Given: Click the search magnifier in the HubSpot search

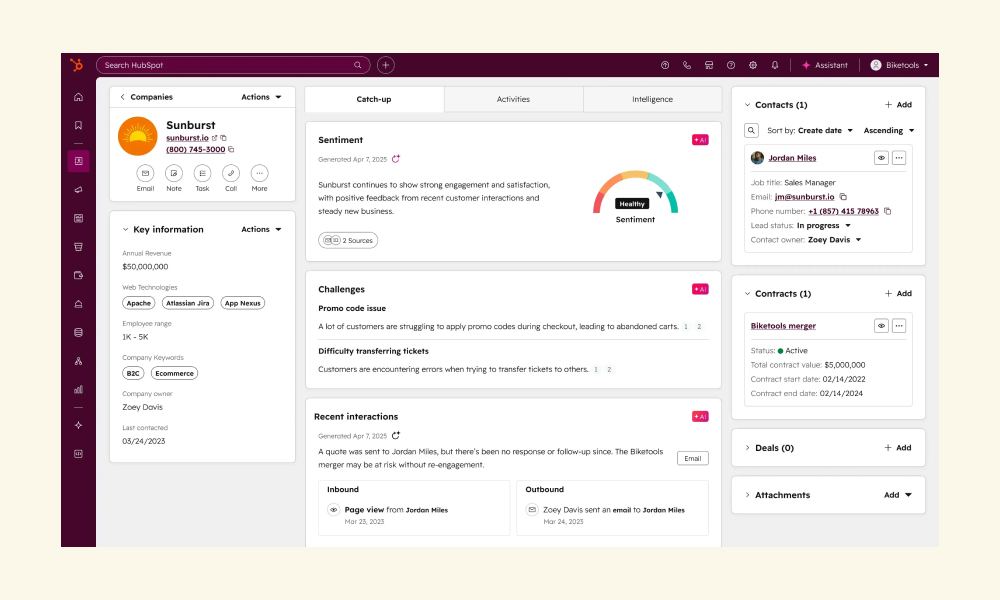Looking at the screenshot, I should click(x=358, y=65).
